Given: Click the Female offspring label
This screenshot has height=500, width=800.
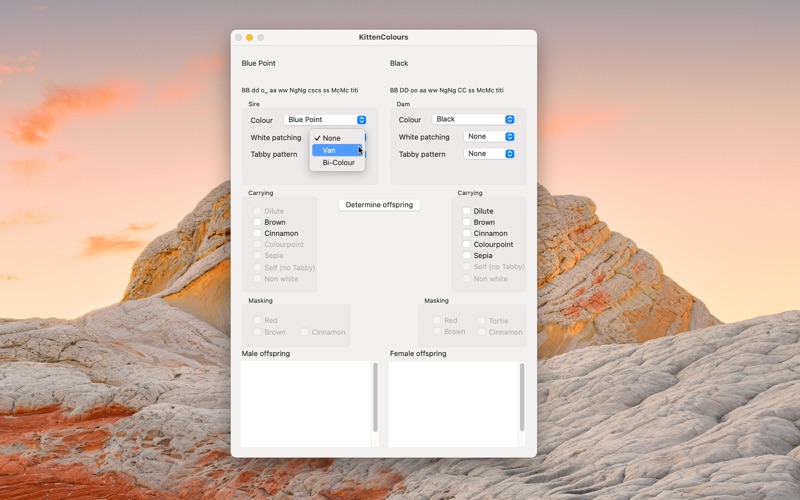Looking at the screenshot, I should [x=418, y=353].
